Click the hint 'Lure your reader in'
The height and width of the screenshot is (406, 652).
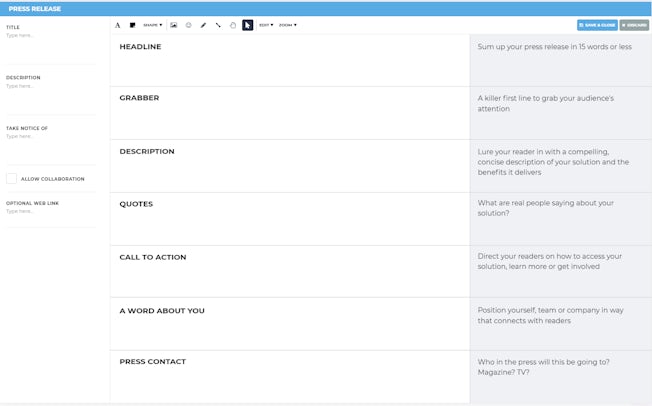click(553, 162)
